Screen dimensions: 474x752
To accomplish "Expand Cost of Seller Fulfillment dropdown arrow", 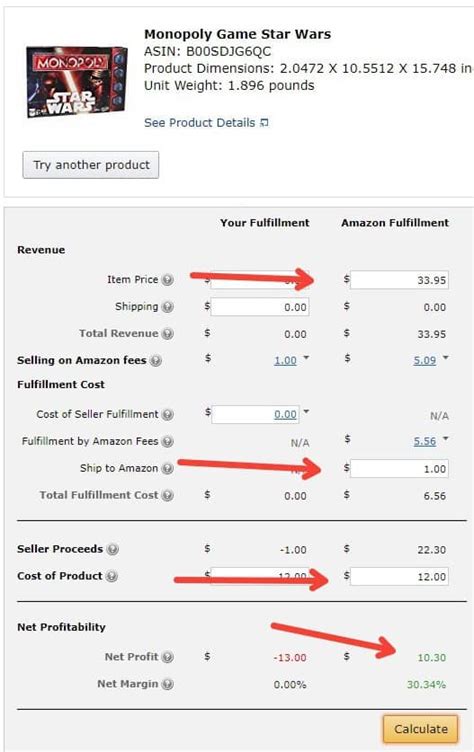I will coord(307,411).
